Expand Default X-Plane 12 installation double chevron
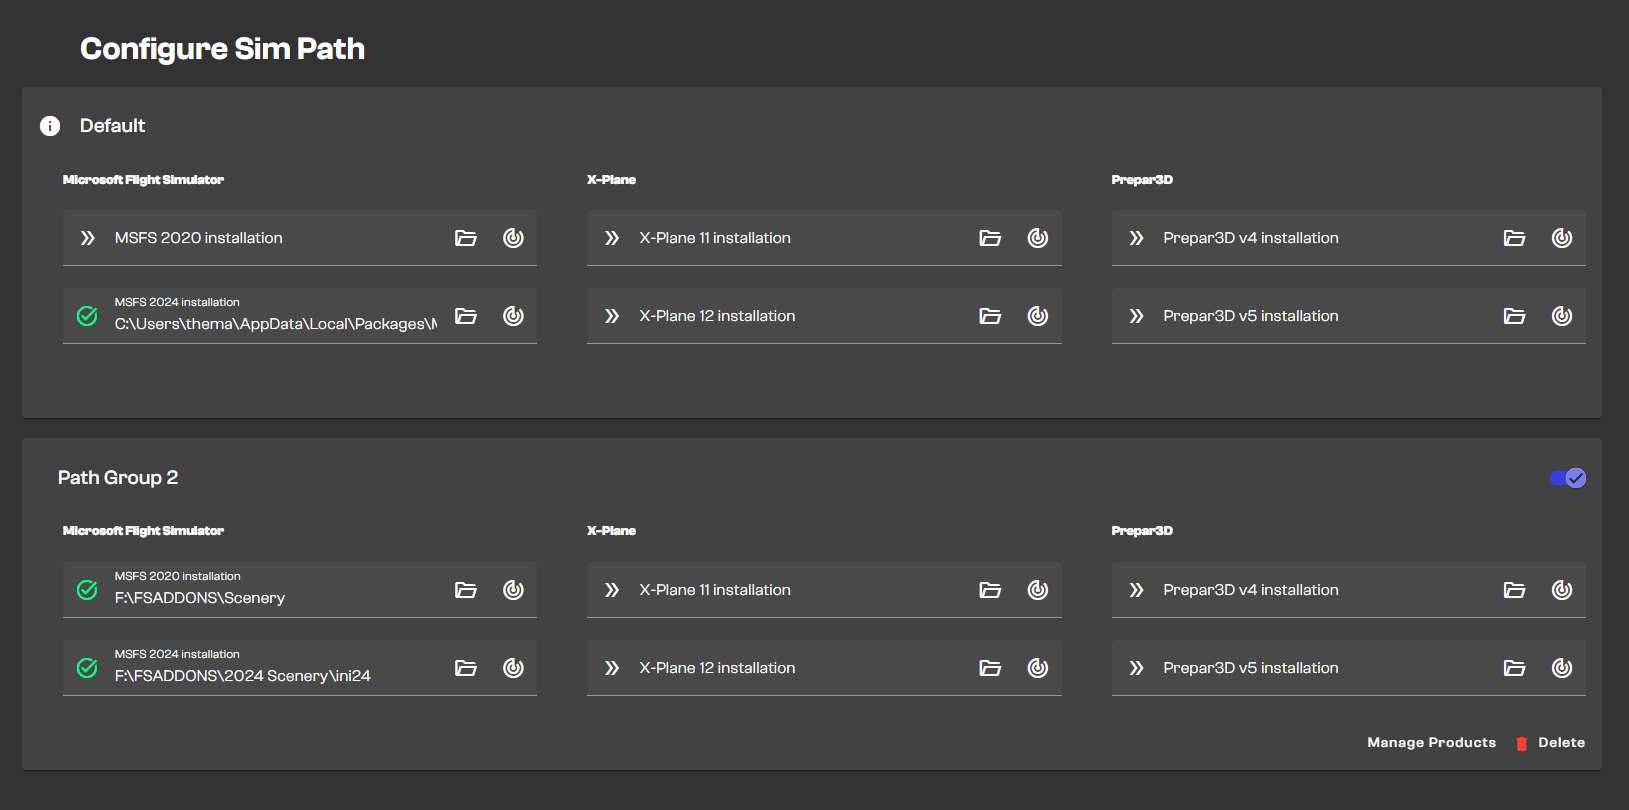Screen dimensions: 1629x810 pyautogui.click(x=612, y=316)
